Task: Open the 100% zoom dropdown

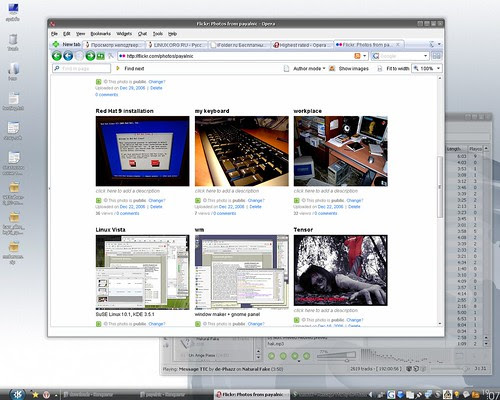Action: [x=438, y=68]
